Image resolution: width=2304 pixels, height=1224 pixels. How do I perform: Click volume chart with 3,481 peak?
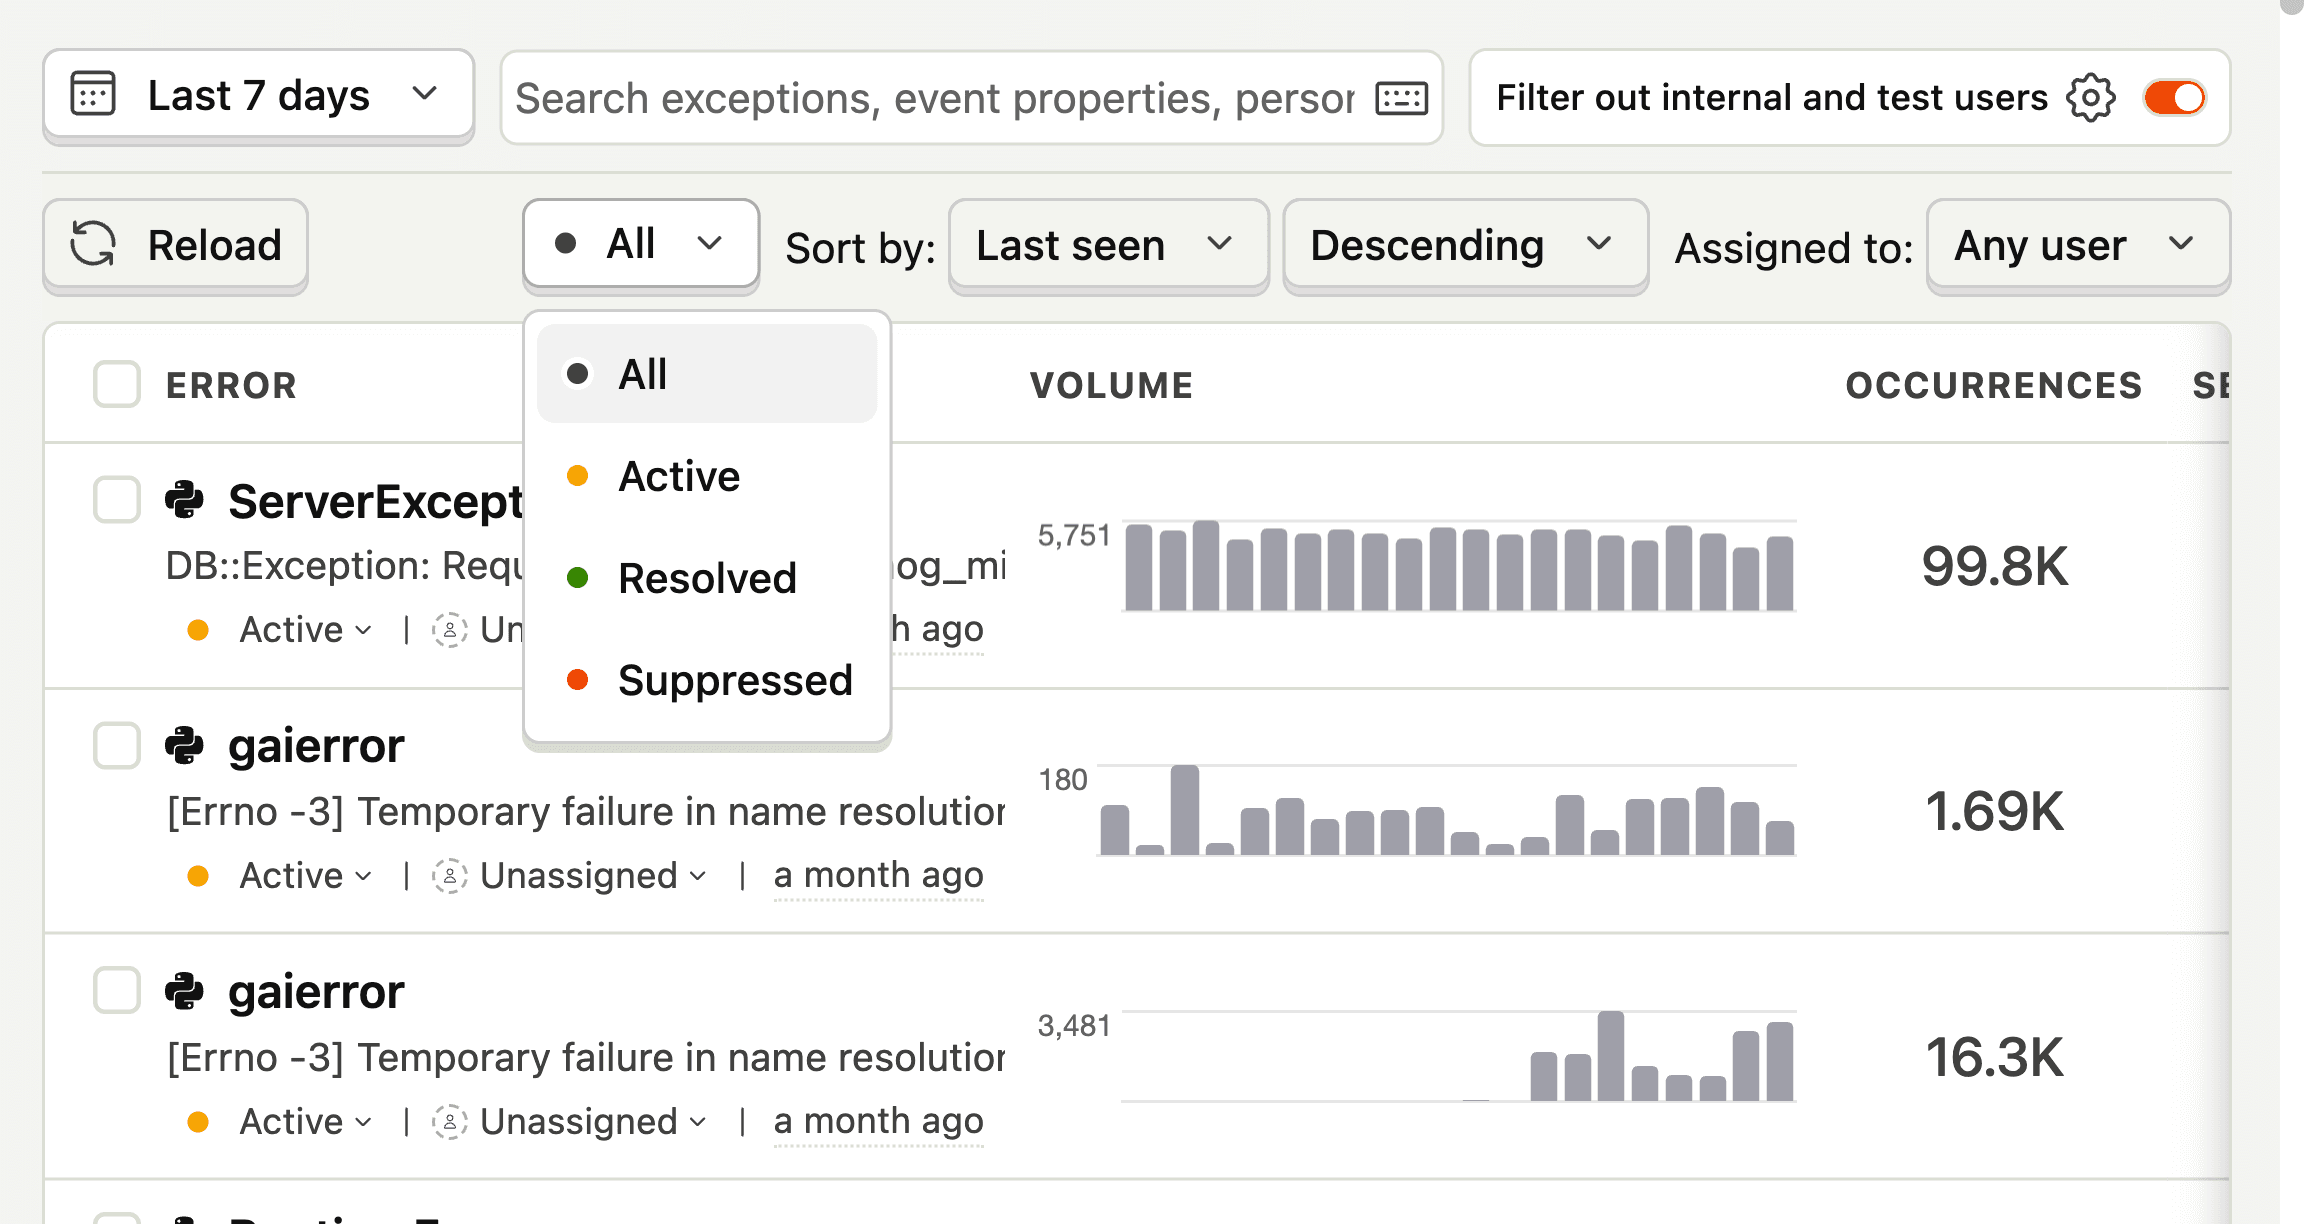click(1459, 1056)
